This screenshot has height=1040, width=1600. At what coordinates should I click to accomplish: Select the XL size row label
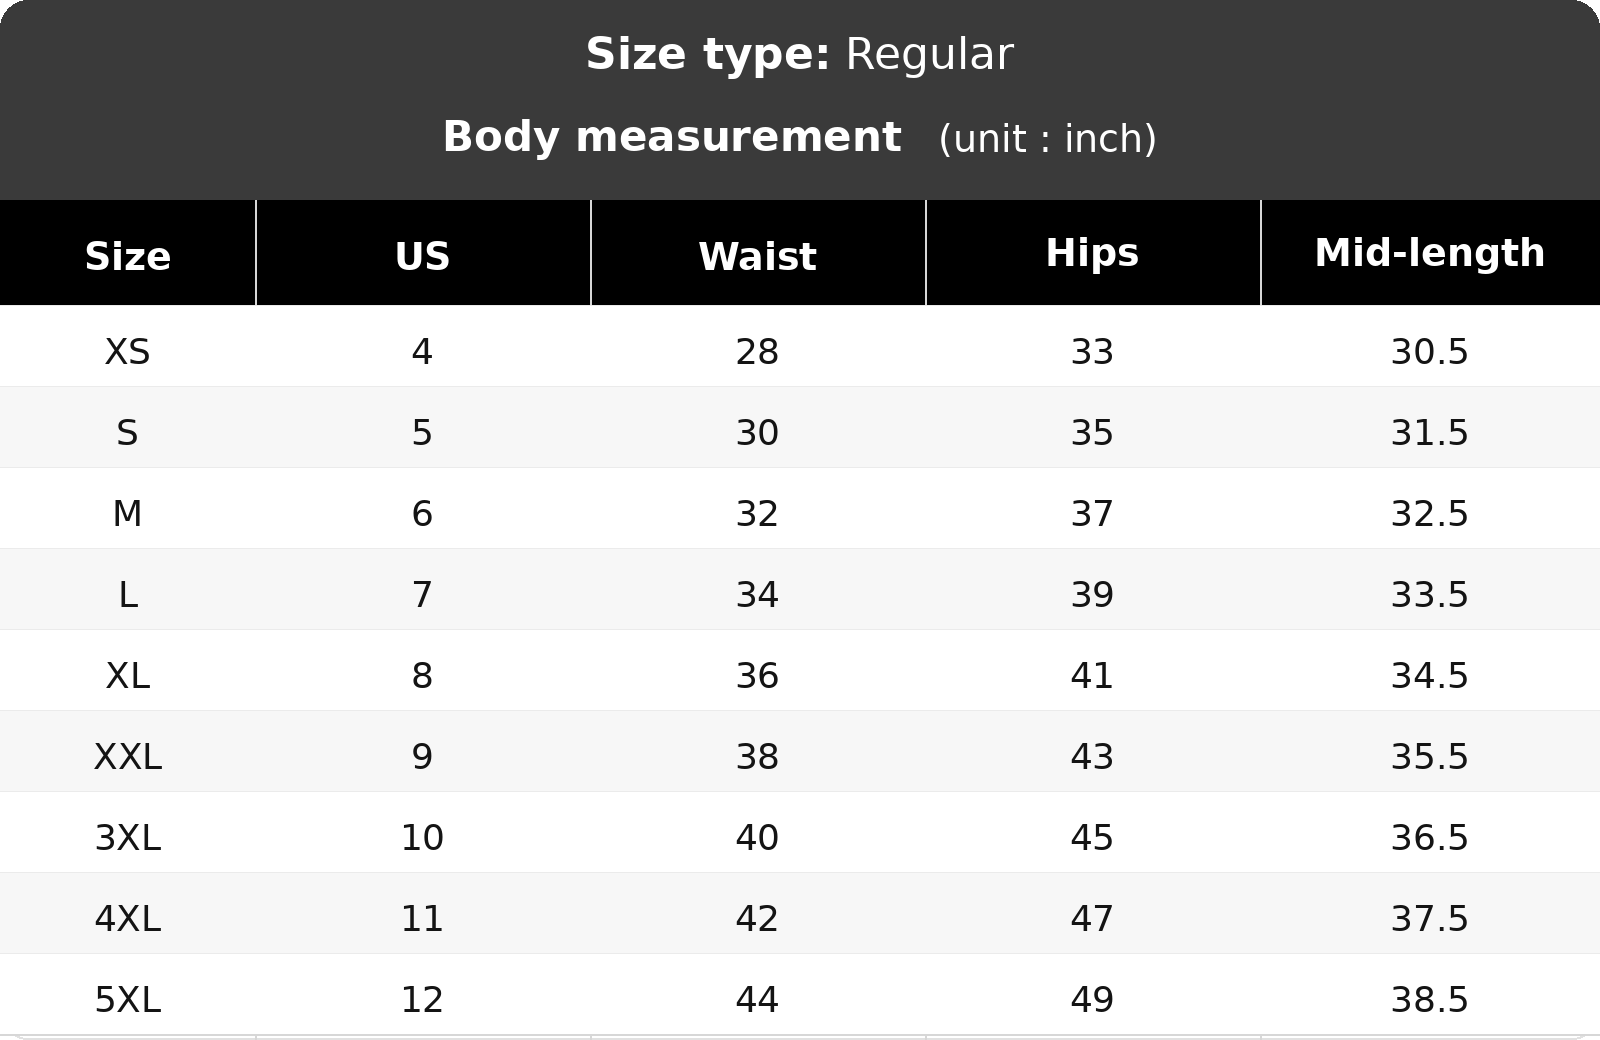tap(127, 676)
